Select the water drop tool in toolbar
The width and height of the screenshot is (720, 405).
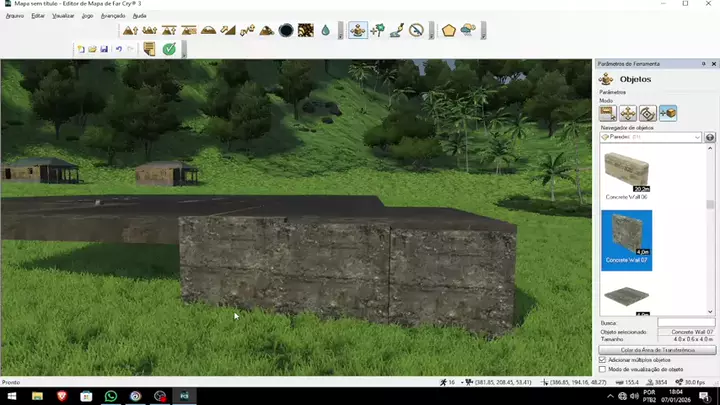(x=325, y=31)
